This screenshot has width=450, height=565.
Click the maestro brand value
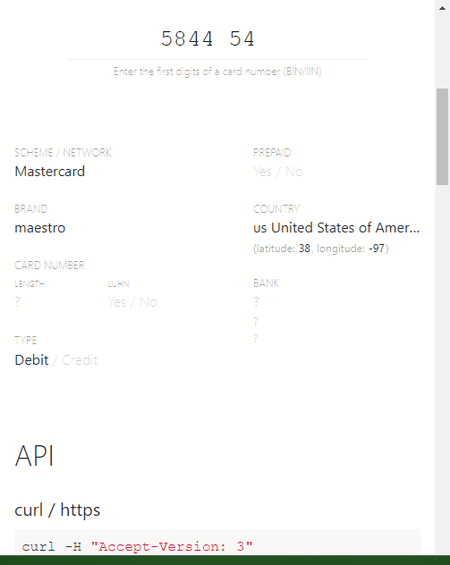(x=40, y=228)
